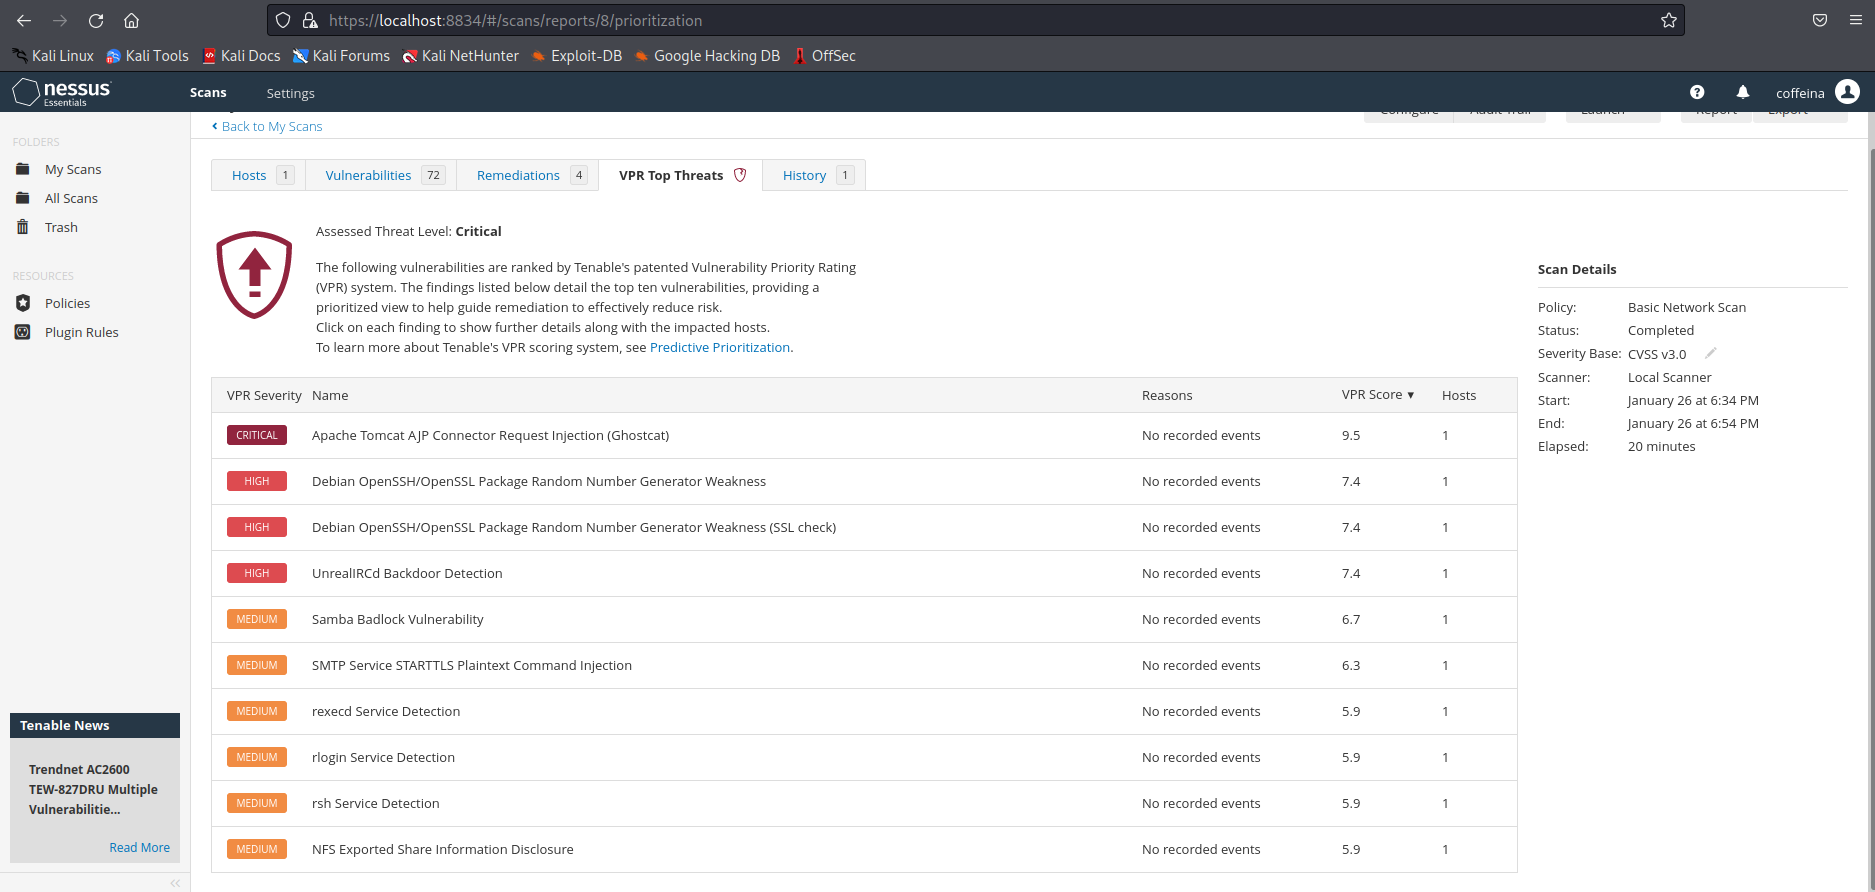Collapse the sidebar with double chevron
Image resolution: width=1875 pixels, height=892 pixels.
click(175, 883)
